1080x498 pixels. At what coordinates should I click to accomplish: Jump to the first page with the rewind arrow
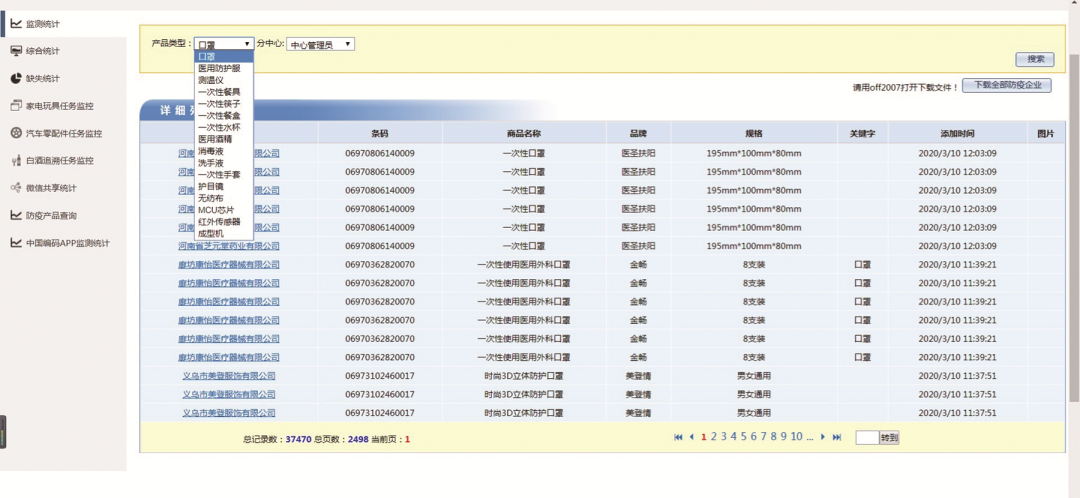click(678, 437)
